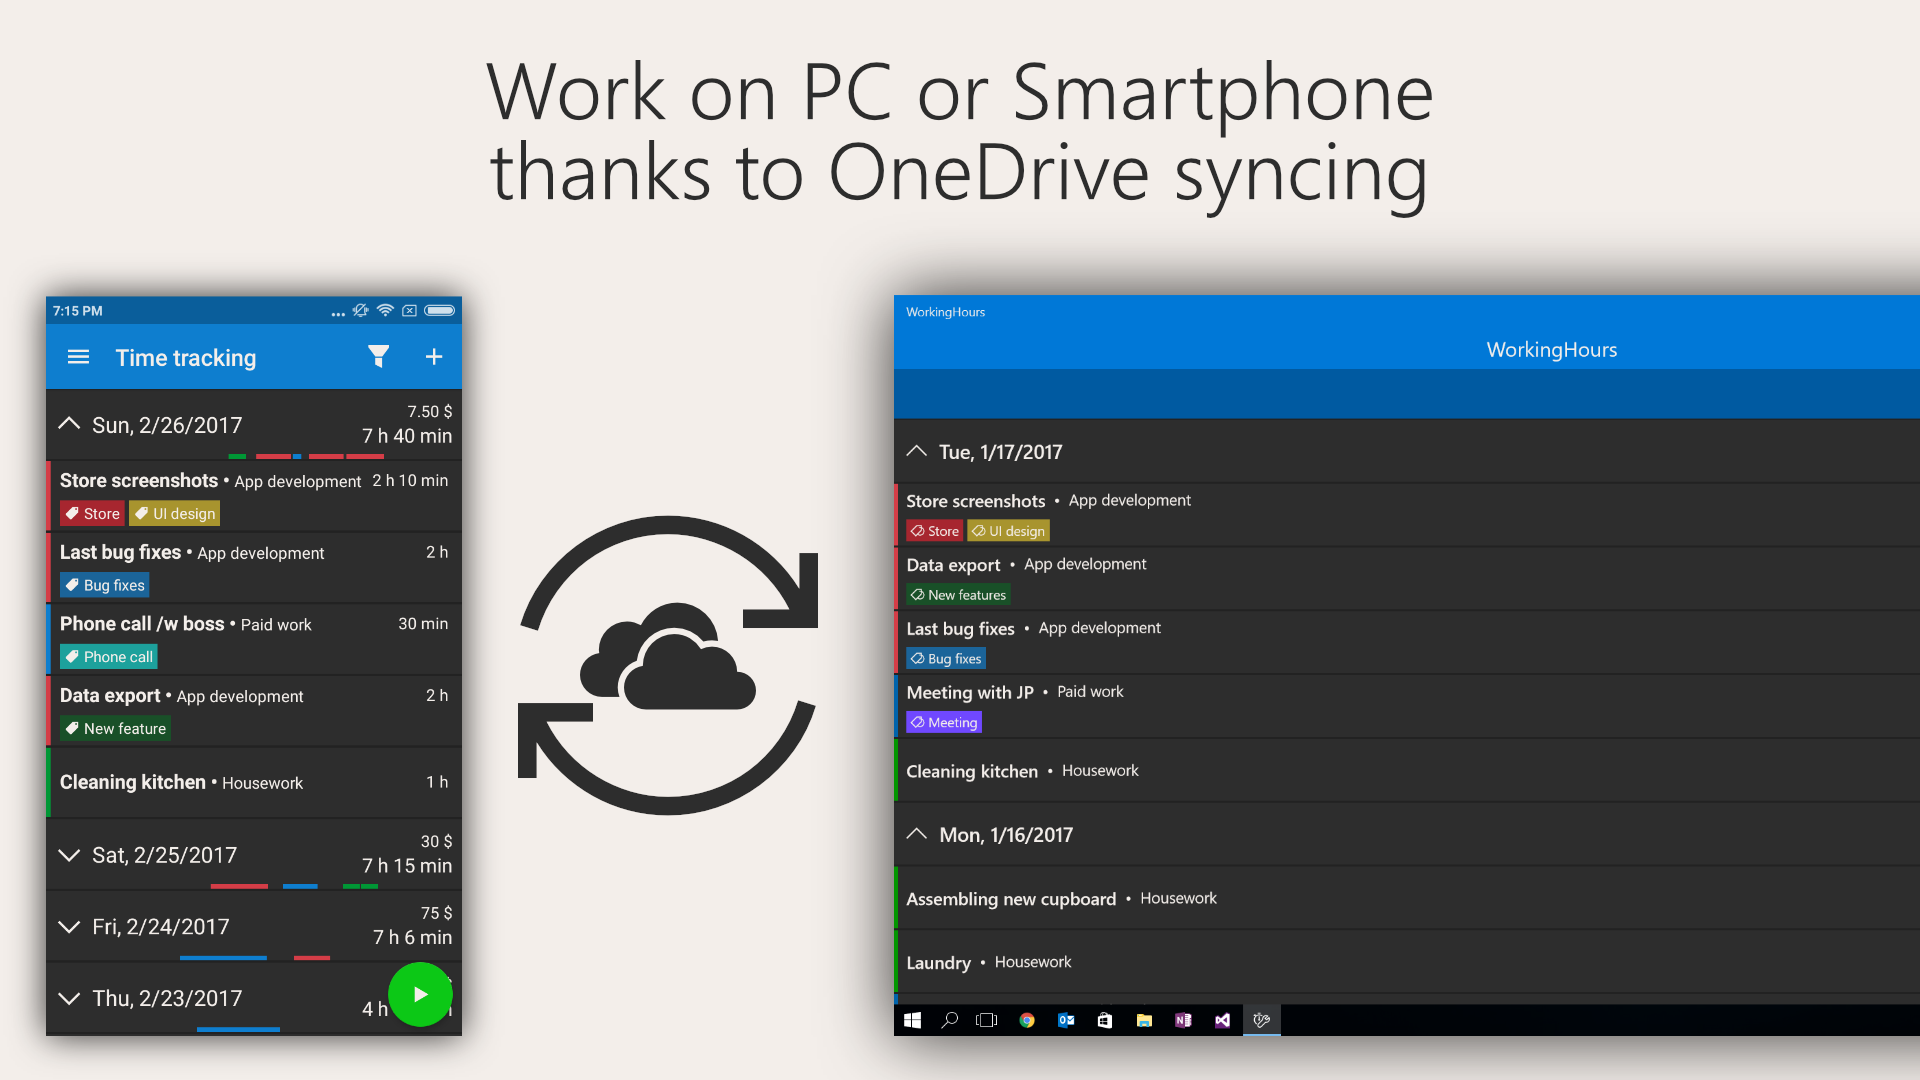Open the hamburger menu in Time tracking
This screenshot has height=1080, width=1920.
[78, 357]
